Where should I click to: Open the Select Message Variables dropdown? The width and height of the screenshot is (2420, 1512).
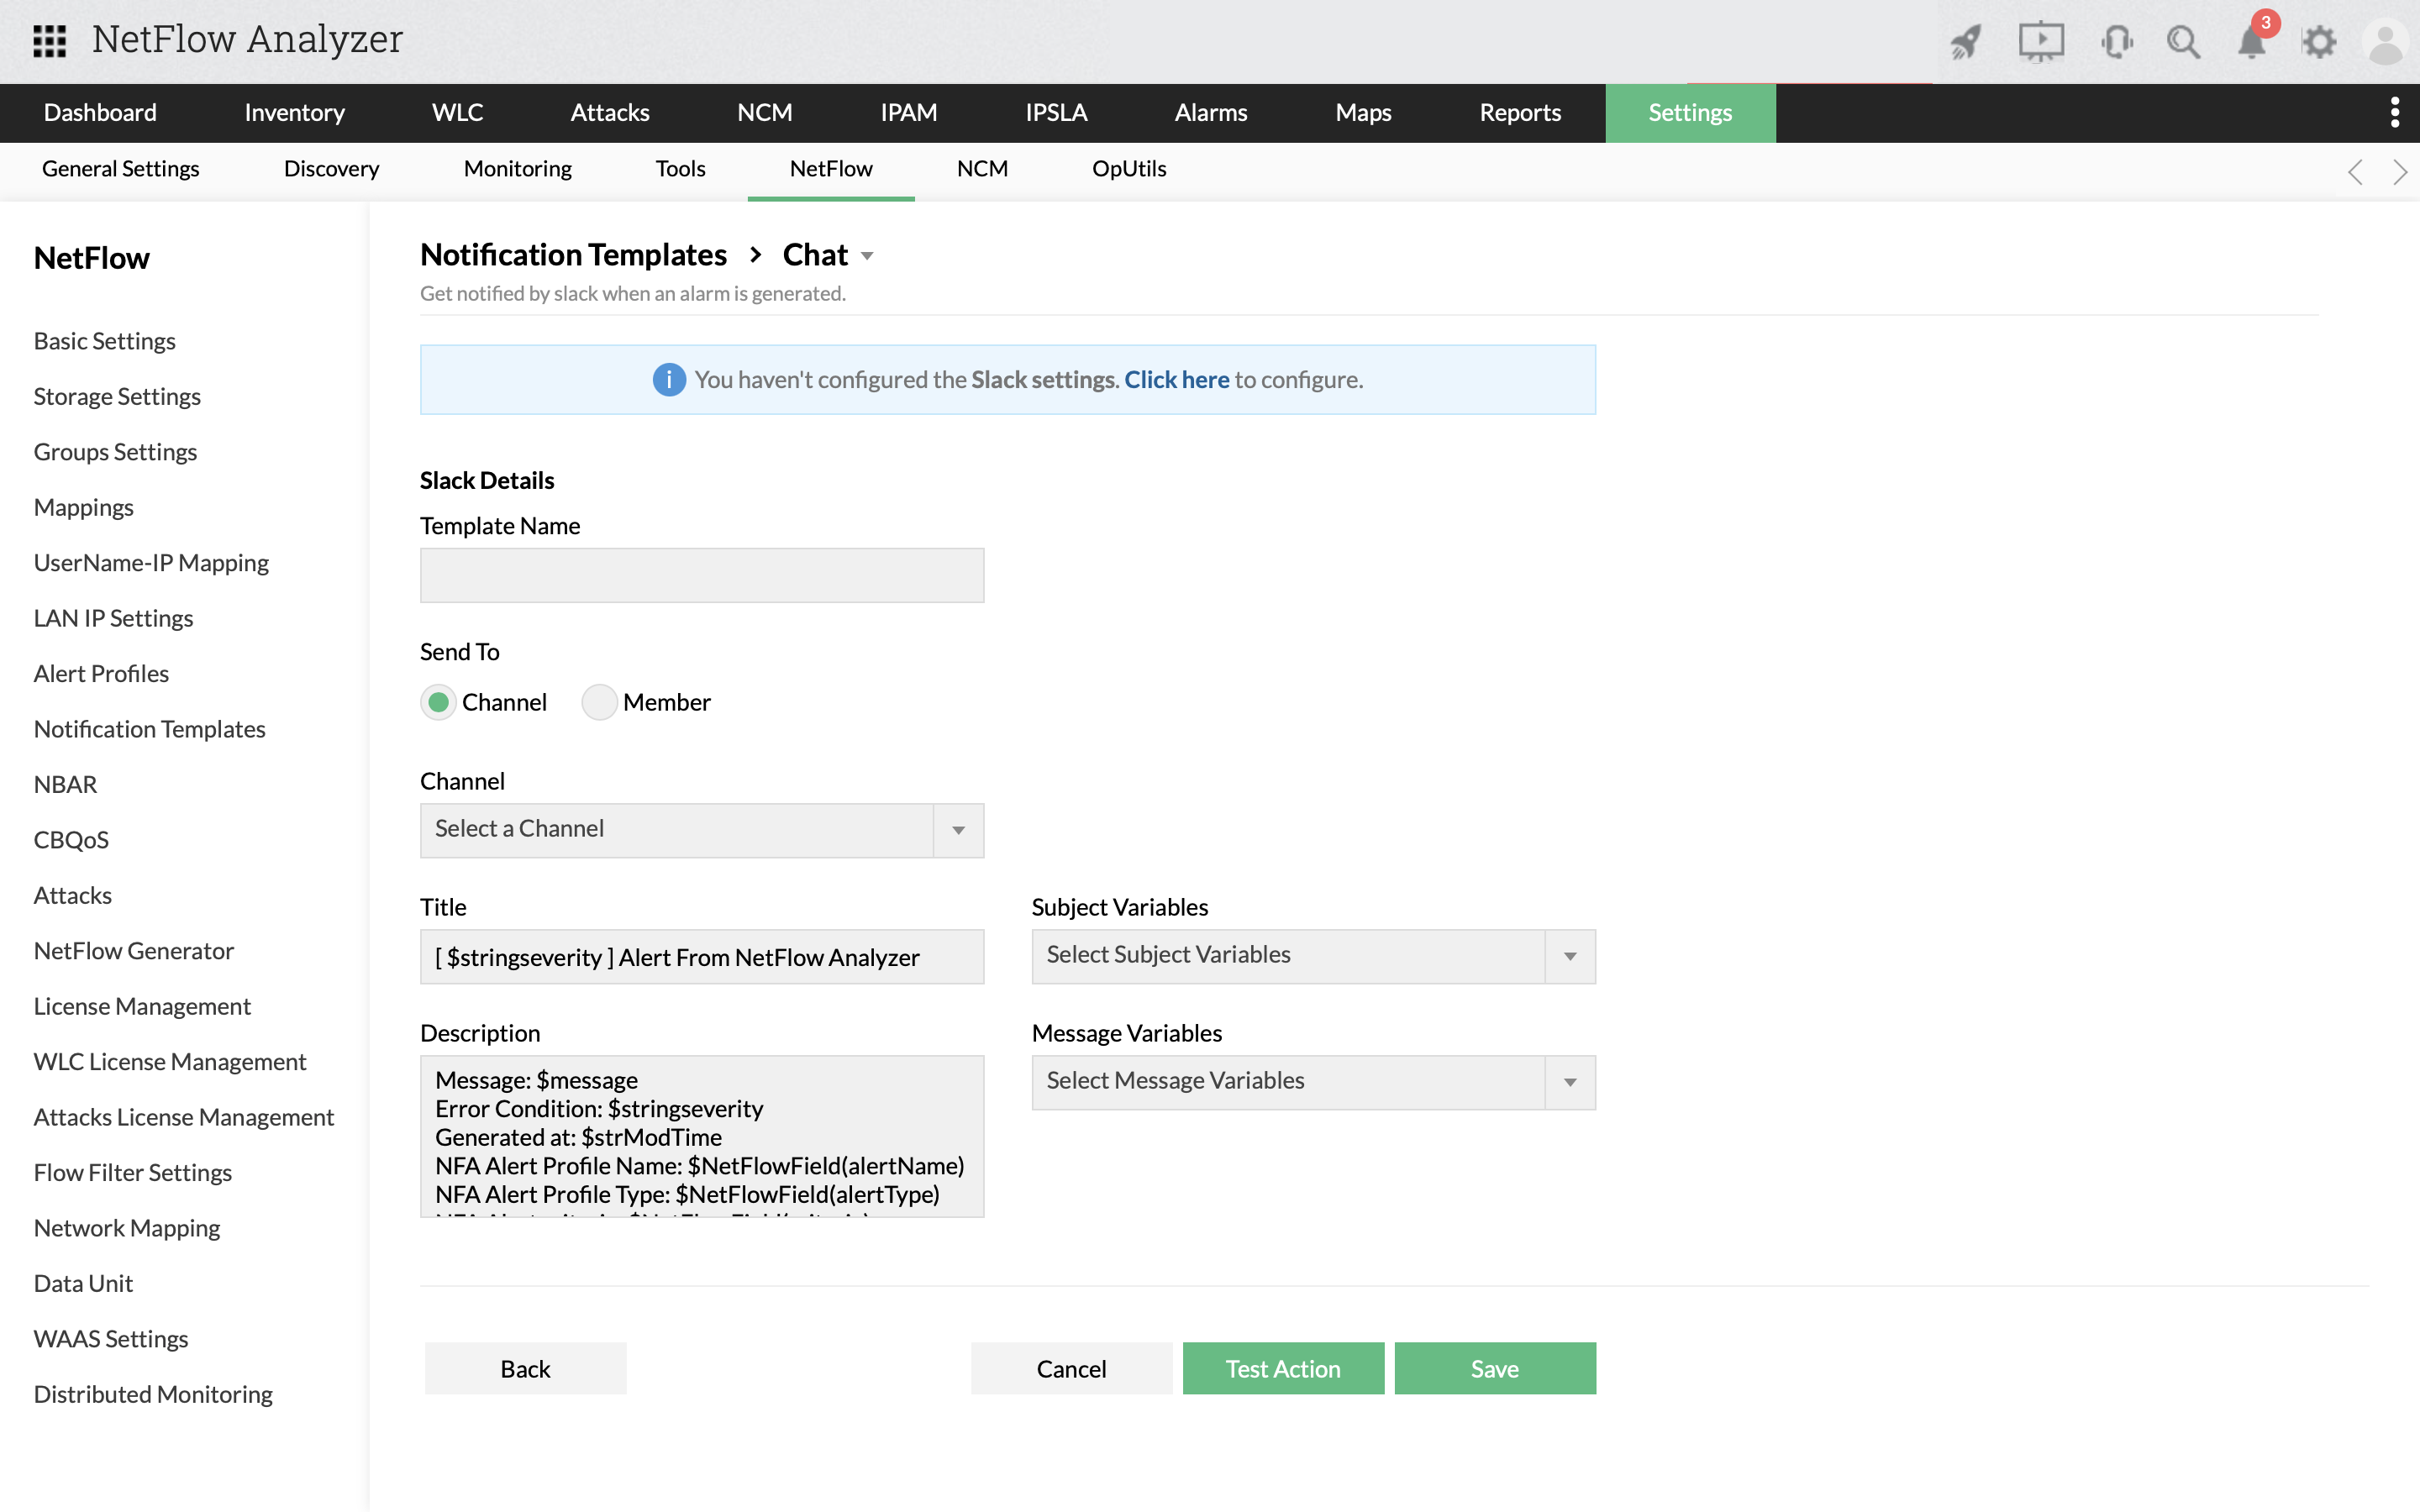tap(1313, 1082)
